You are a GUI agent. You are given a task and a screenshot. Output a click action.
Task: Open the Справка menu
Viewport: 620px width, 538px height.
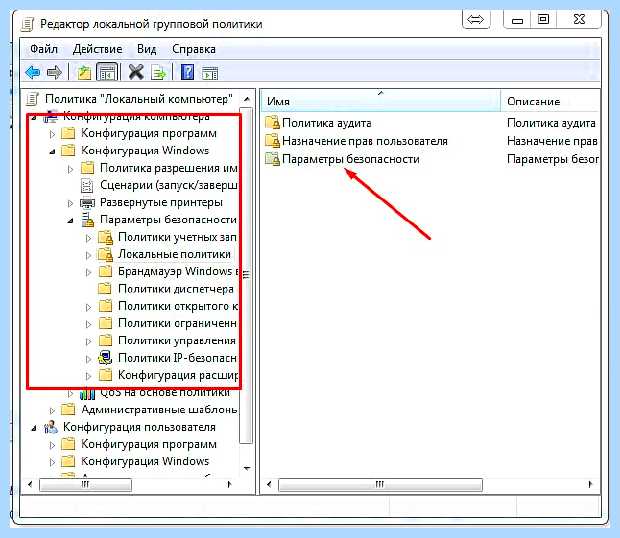click(x=194, y=49)
